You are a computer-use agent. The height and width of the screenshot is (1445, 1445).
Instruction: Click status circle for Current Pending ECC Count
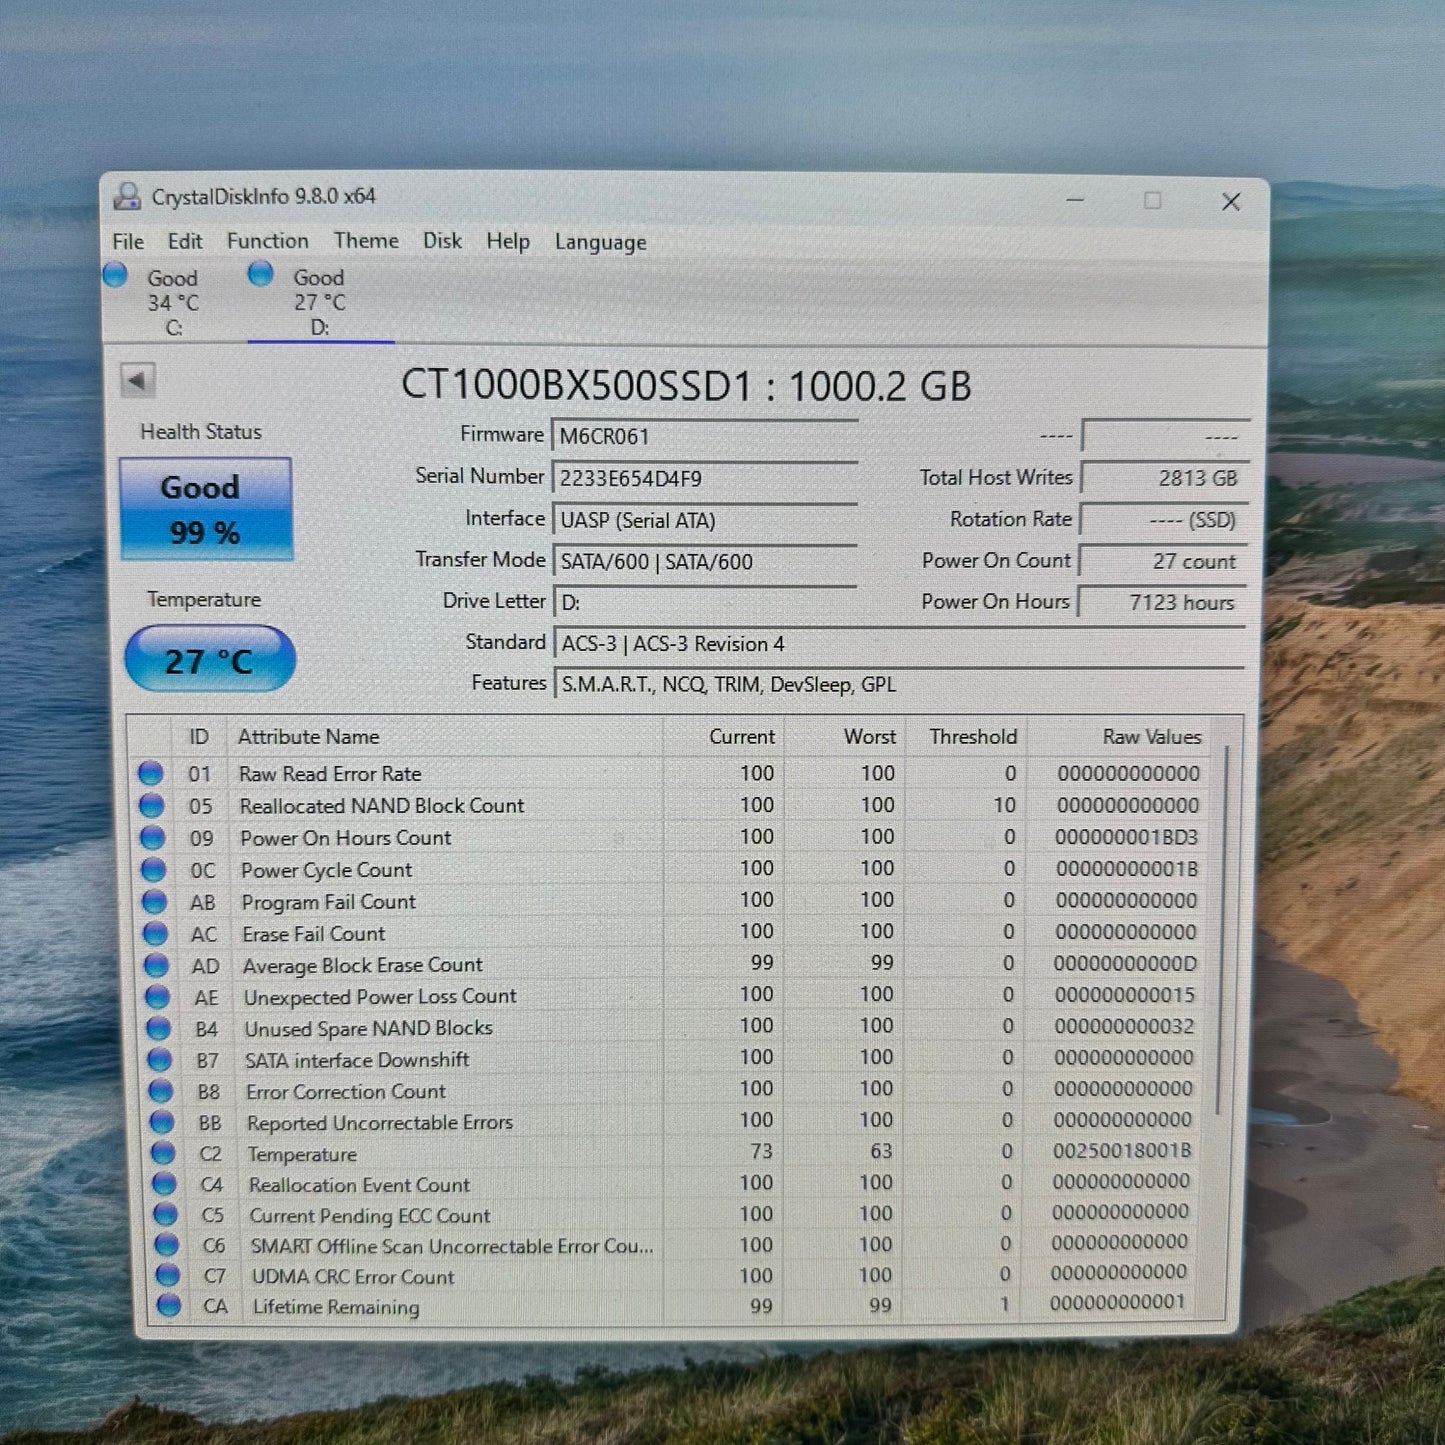164,1215
